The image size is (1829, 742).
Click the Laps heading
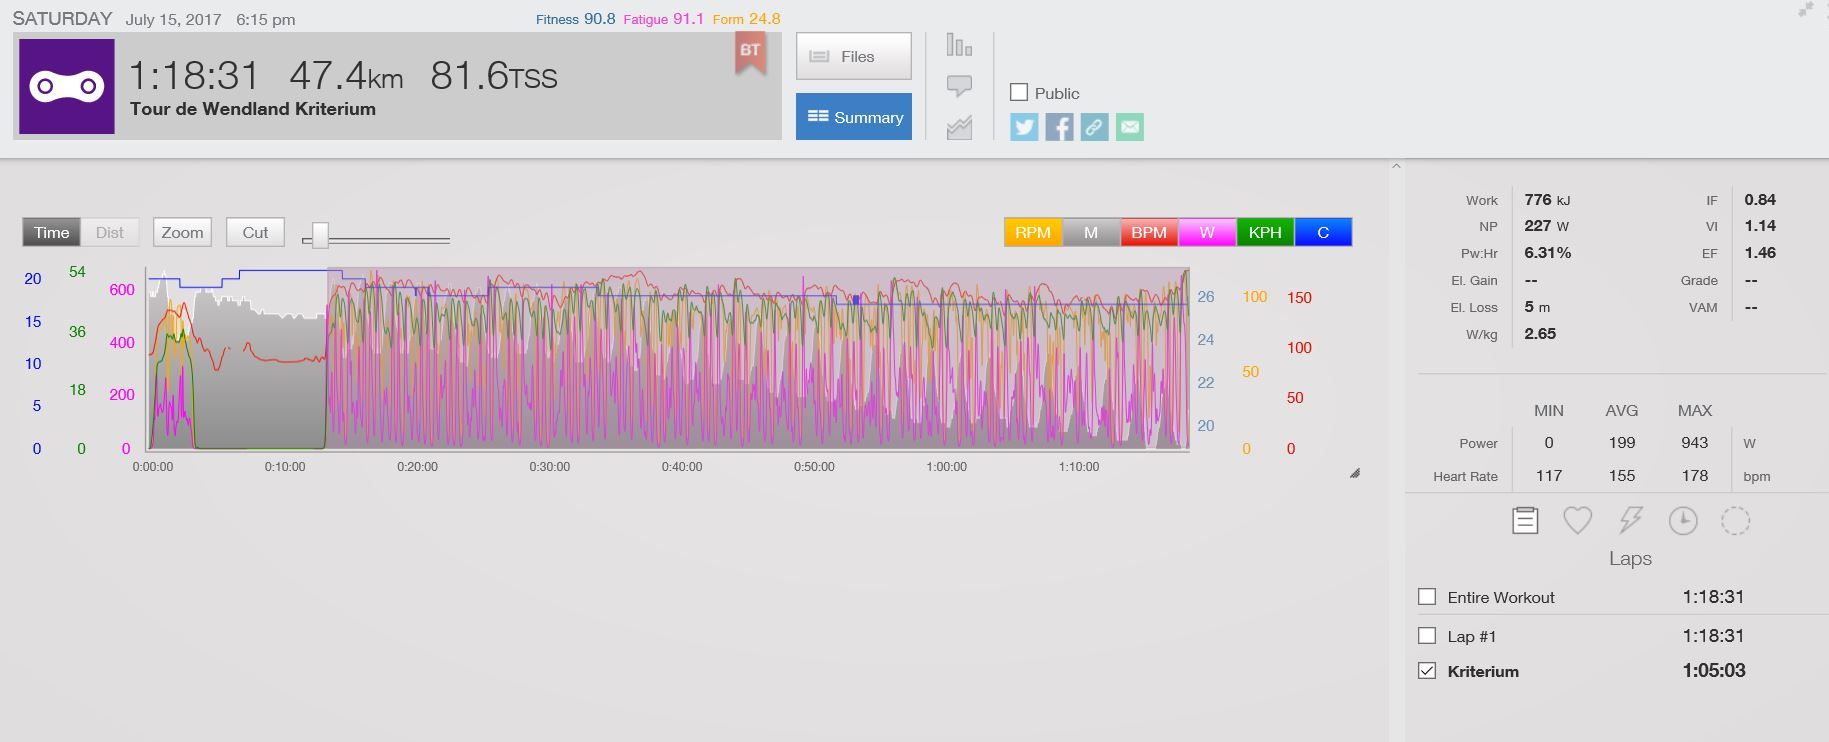tap(1630, 559)
